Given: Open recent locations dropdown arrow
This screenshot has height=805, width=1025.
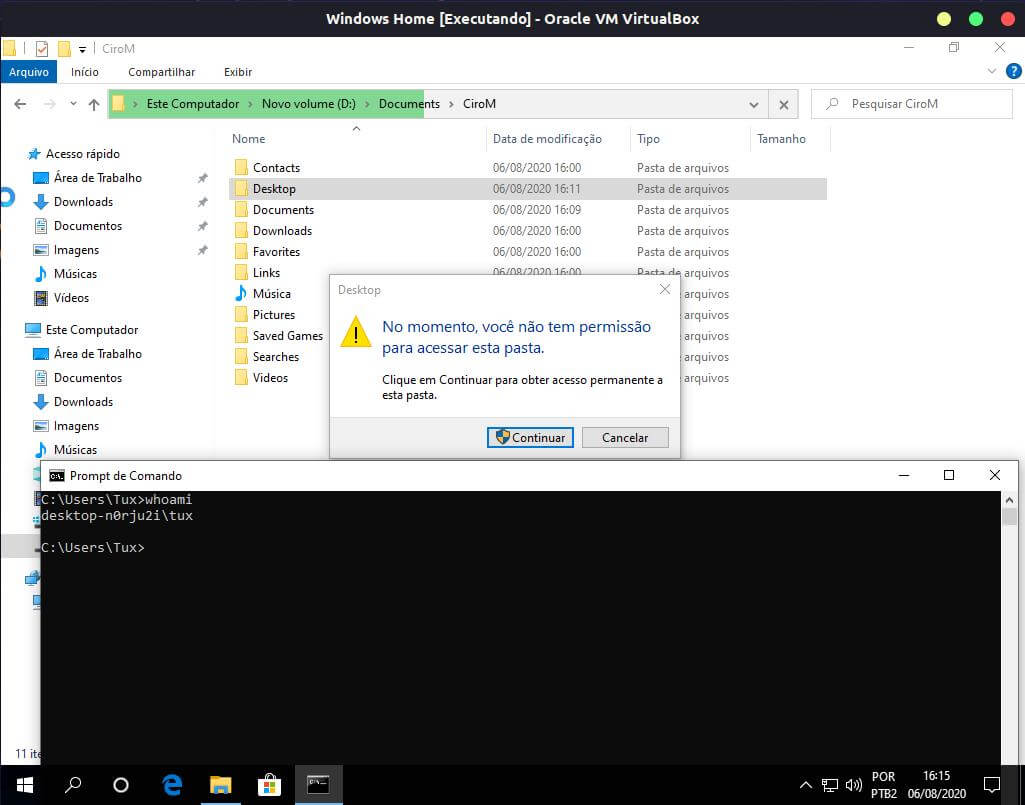Looking at the screenshot, I should tap(73, 104).
